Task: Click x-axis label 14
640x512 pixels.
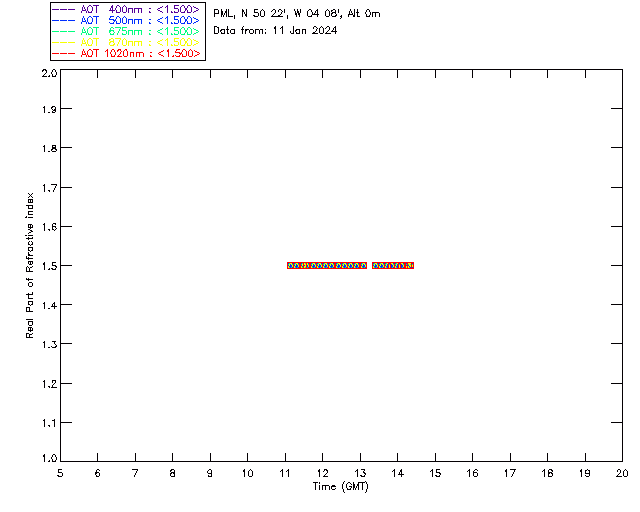Action: tap(398, 473)
